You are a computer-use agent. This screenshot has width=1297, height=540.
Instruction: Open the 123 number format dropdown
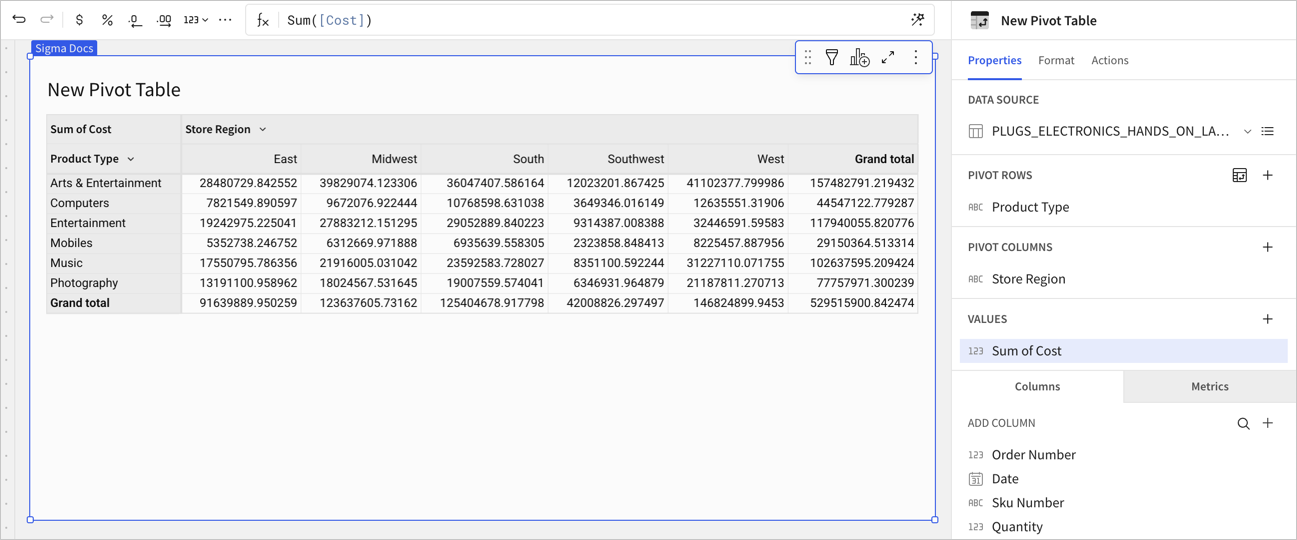coord(195,20)
